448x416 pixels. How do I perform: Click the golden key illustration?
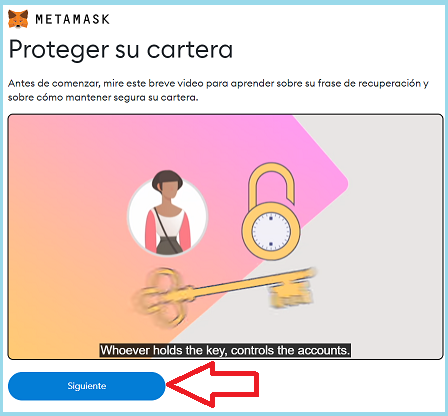click(x=223, y=295)
